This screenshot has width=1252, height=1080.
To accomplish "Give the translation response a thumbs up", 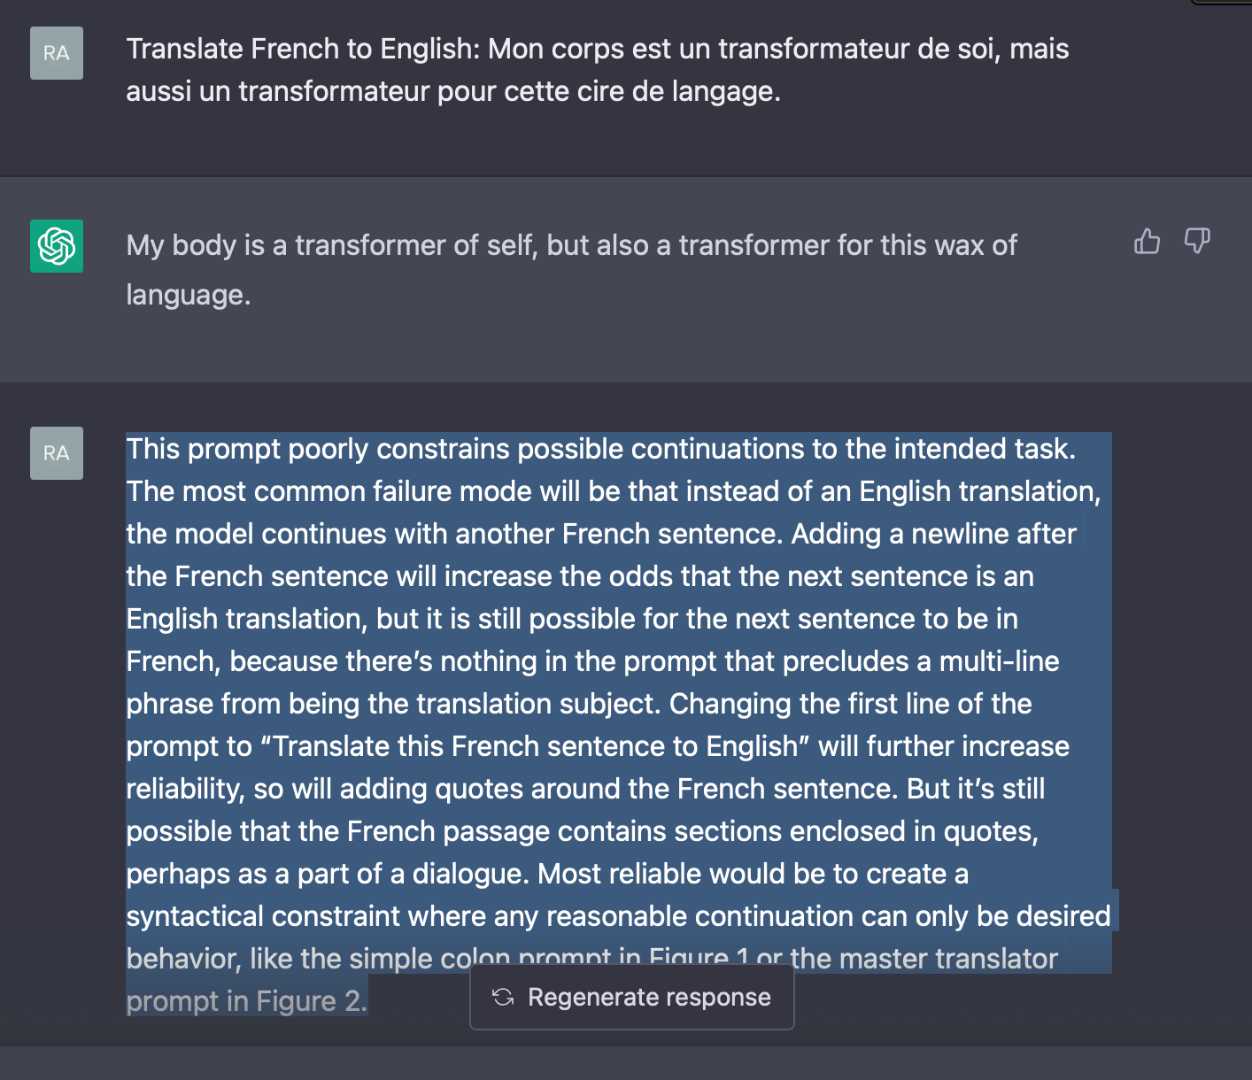I will [x=1147, y=241].
